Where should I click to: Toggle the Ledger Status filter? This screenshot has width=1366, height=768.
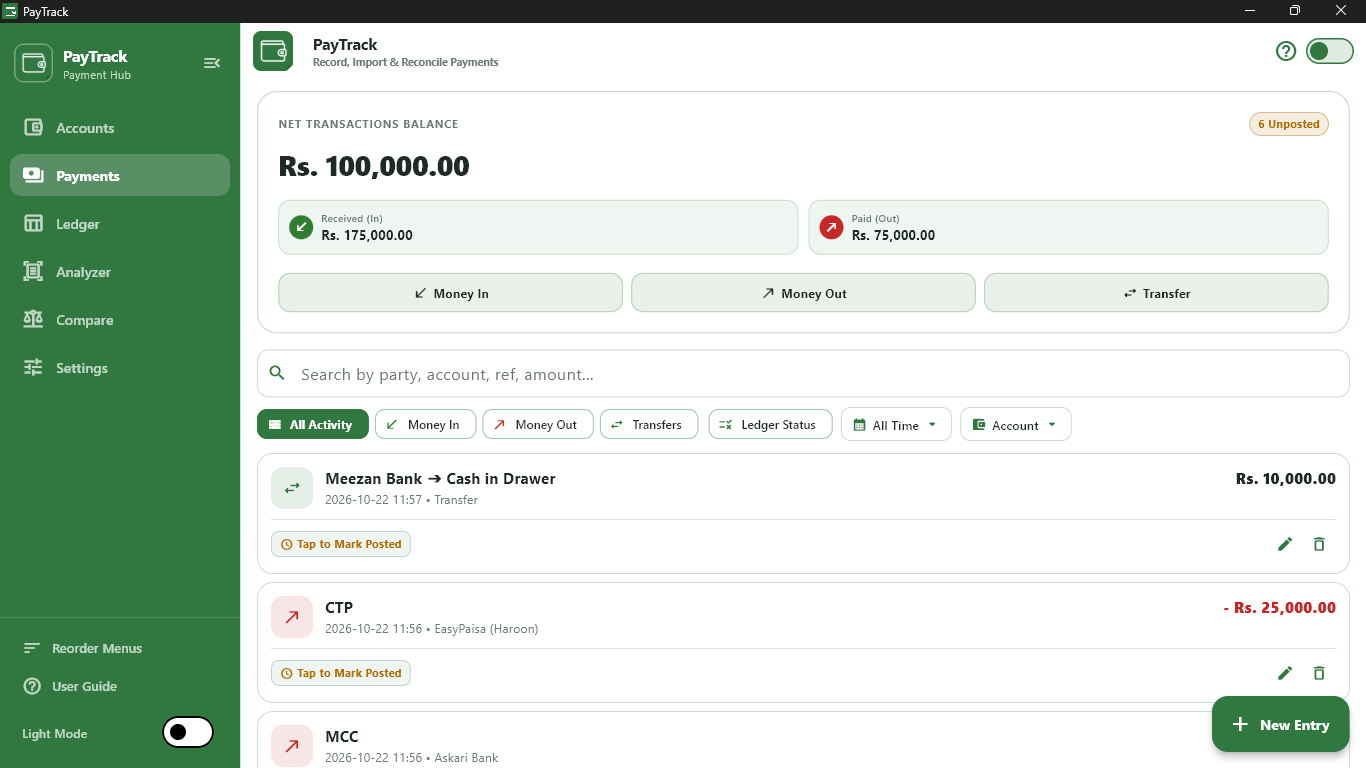(x=770, y=424)
